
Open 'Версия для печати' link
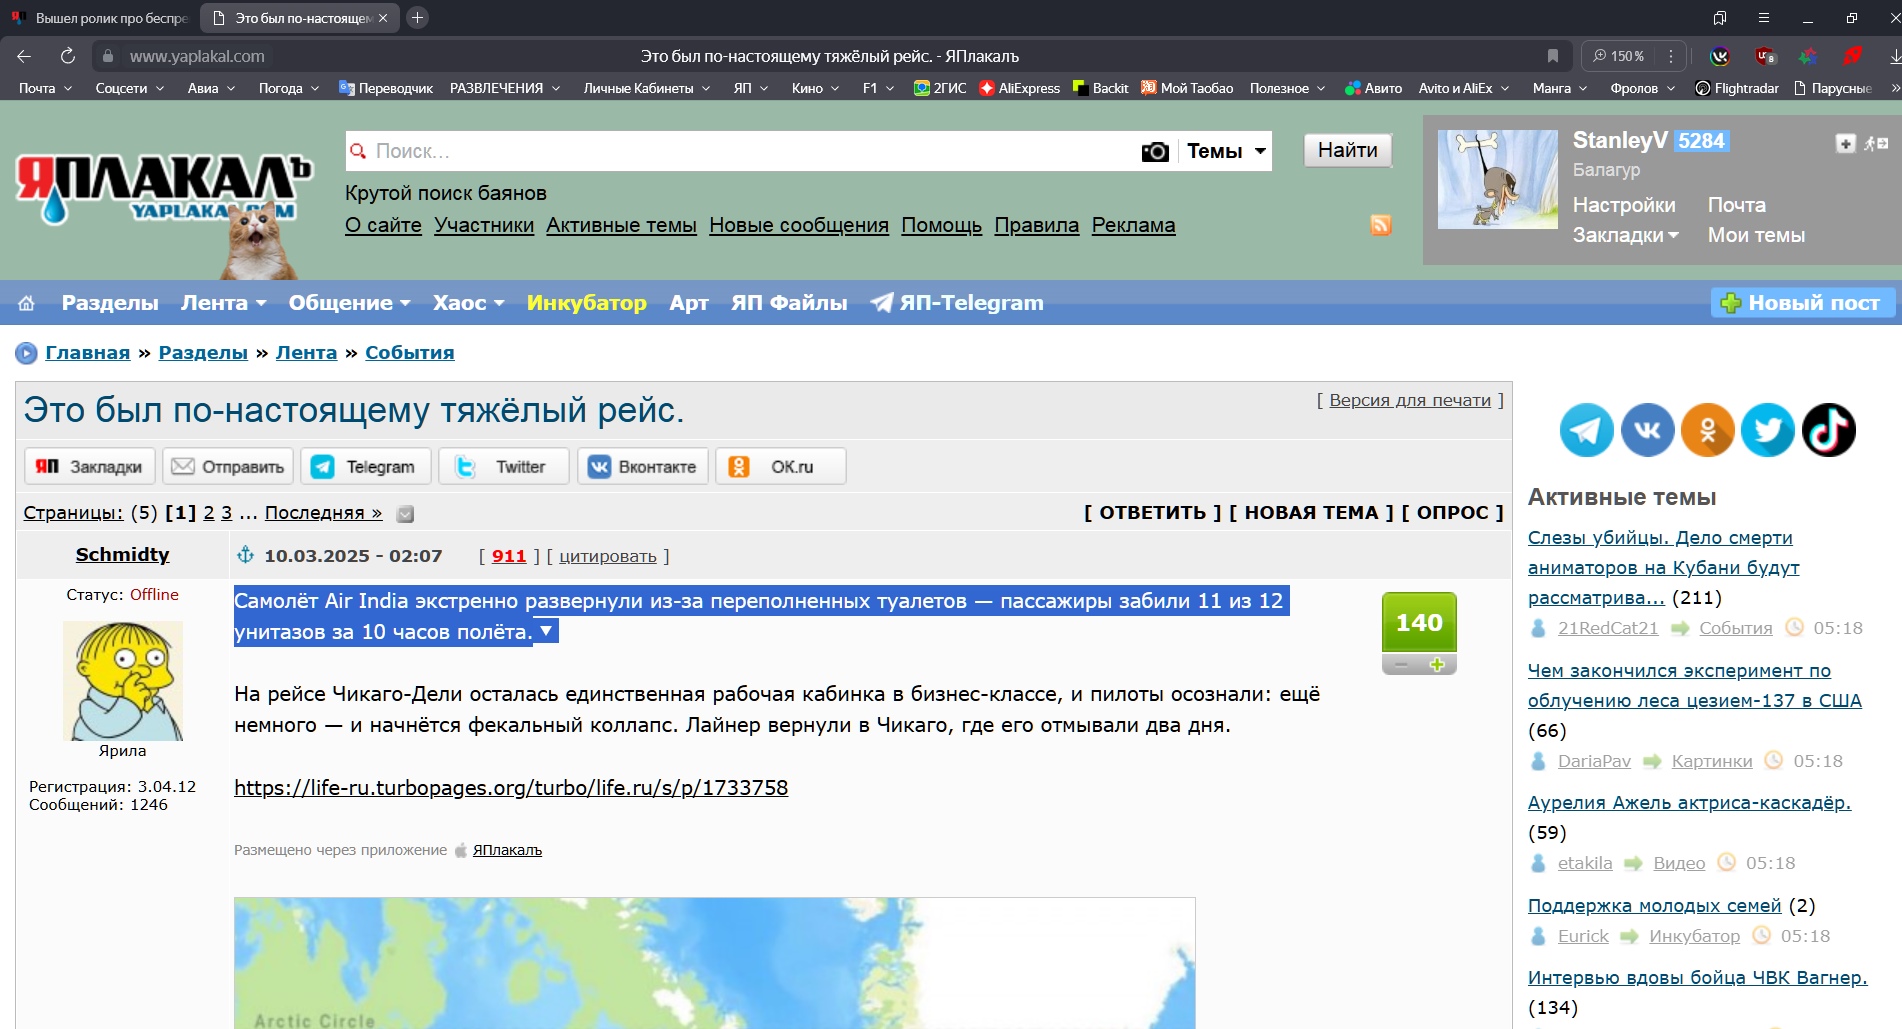(x=1410, y=400)
